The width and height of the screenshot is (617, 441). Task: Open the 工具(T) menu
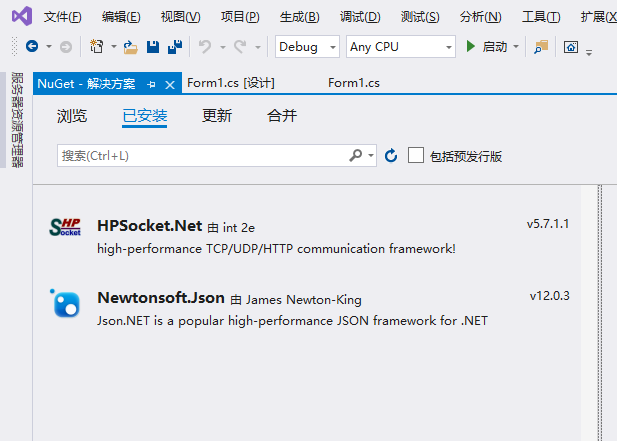541,17
